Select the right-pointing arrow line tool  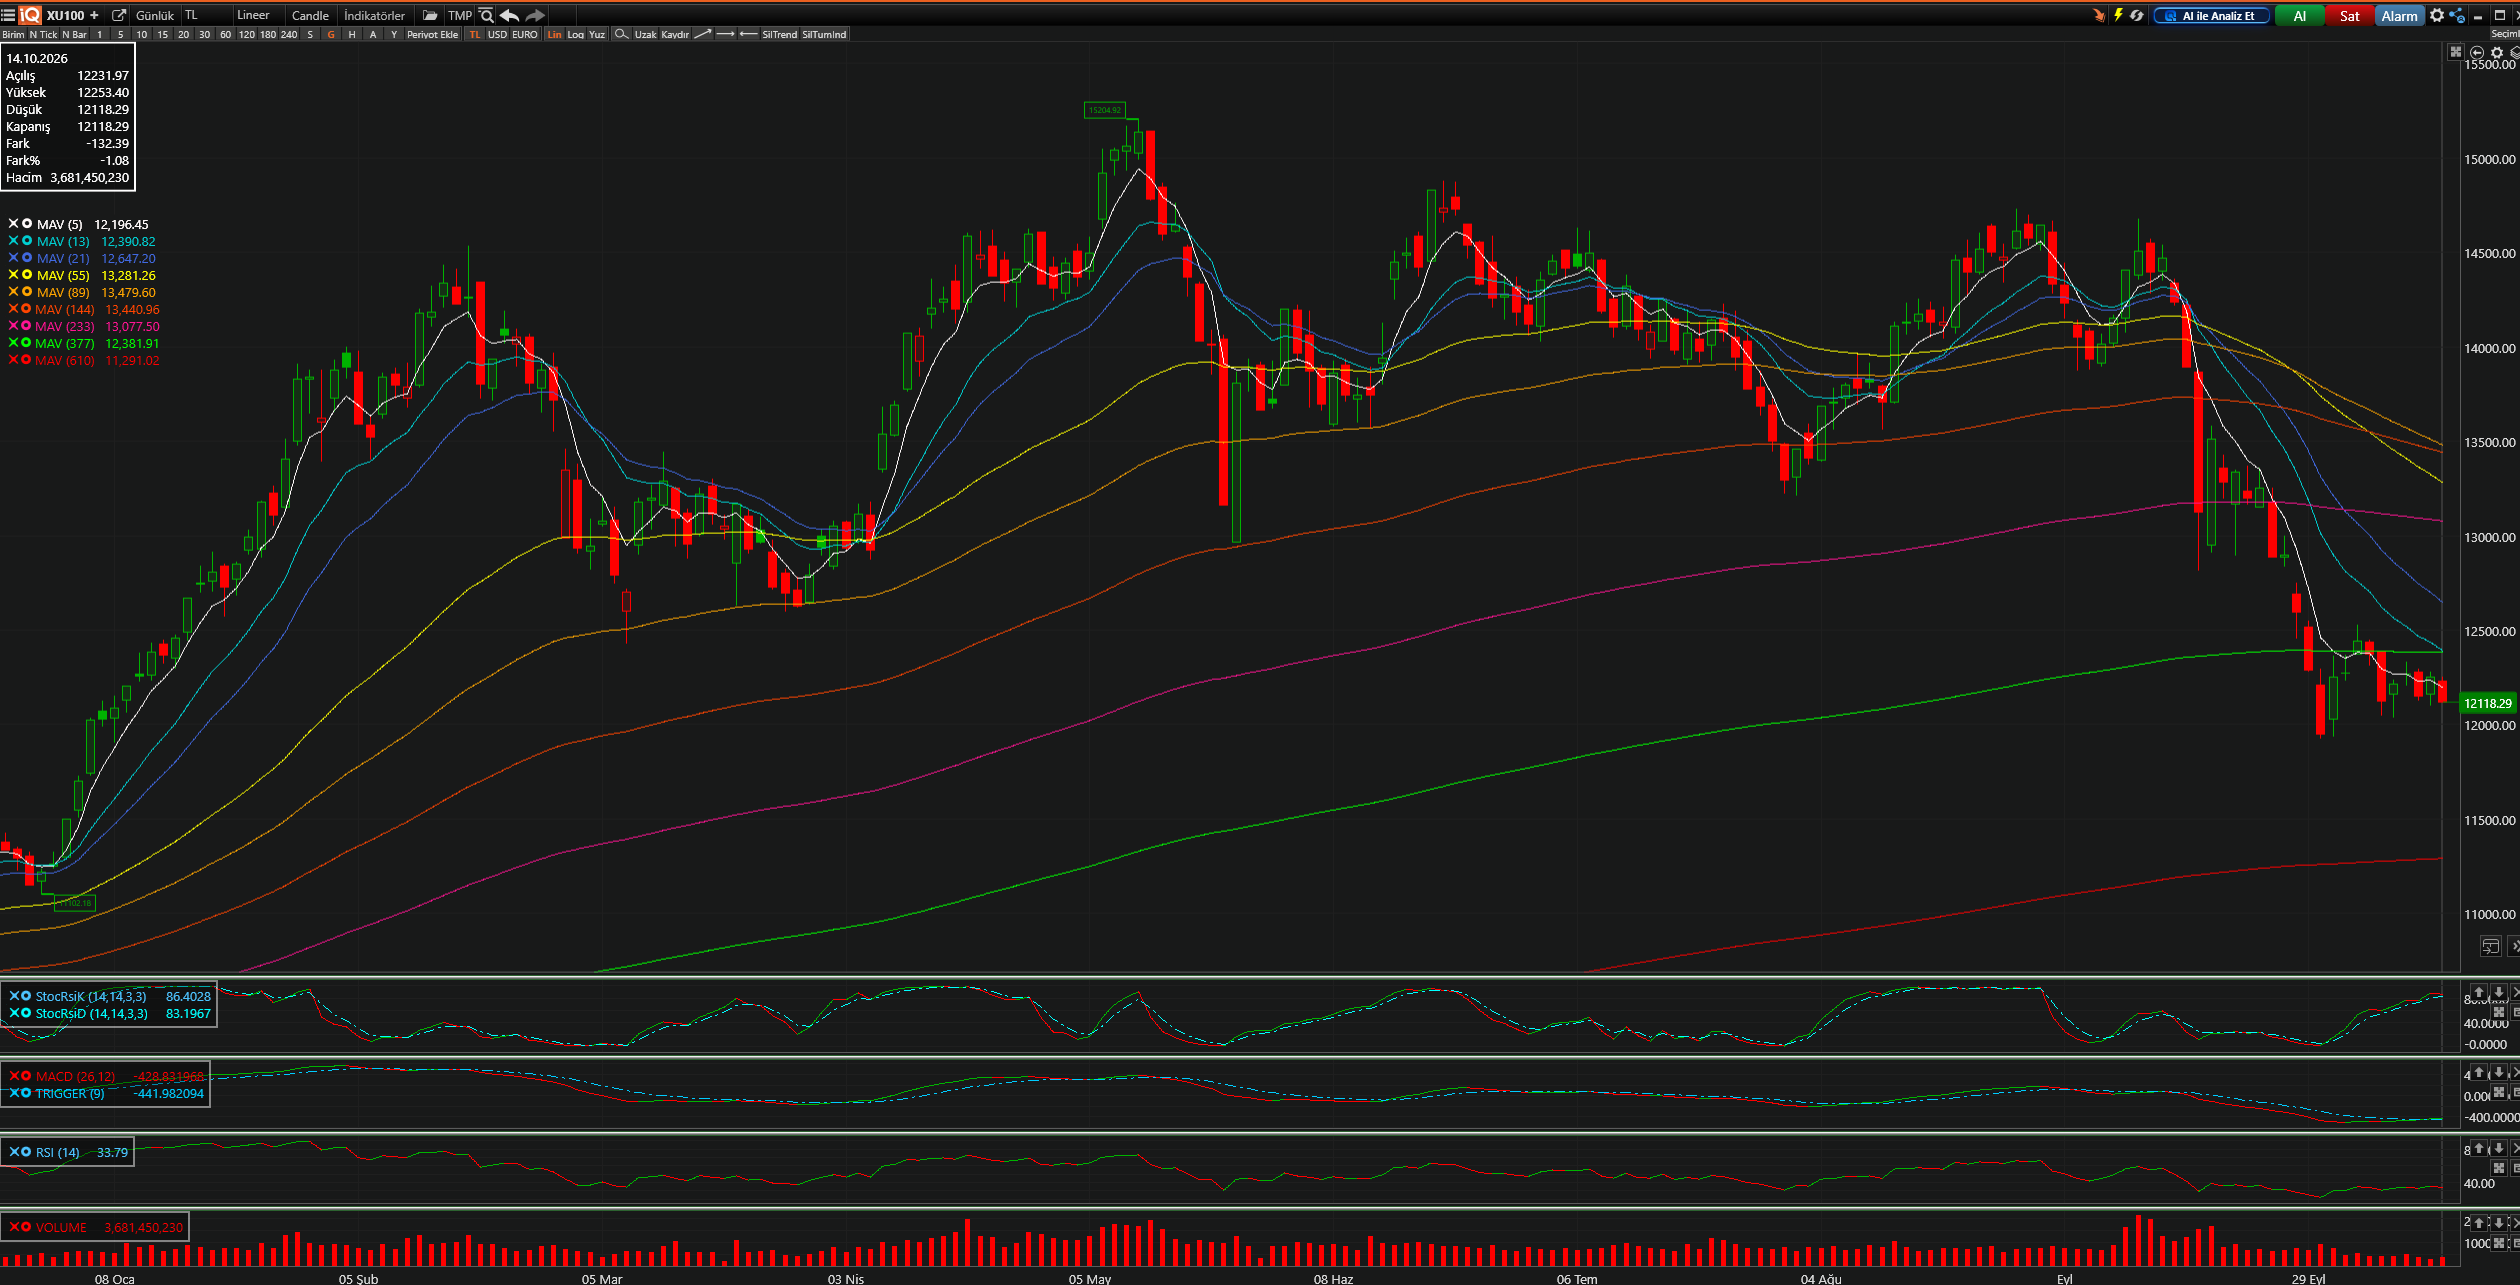point(725,34)
